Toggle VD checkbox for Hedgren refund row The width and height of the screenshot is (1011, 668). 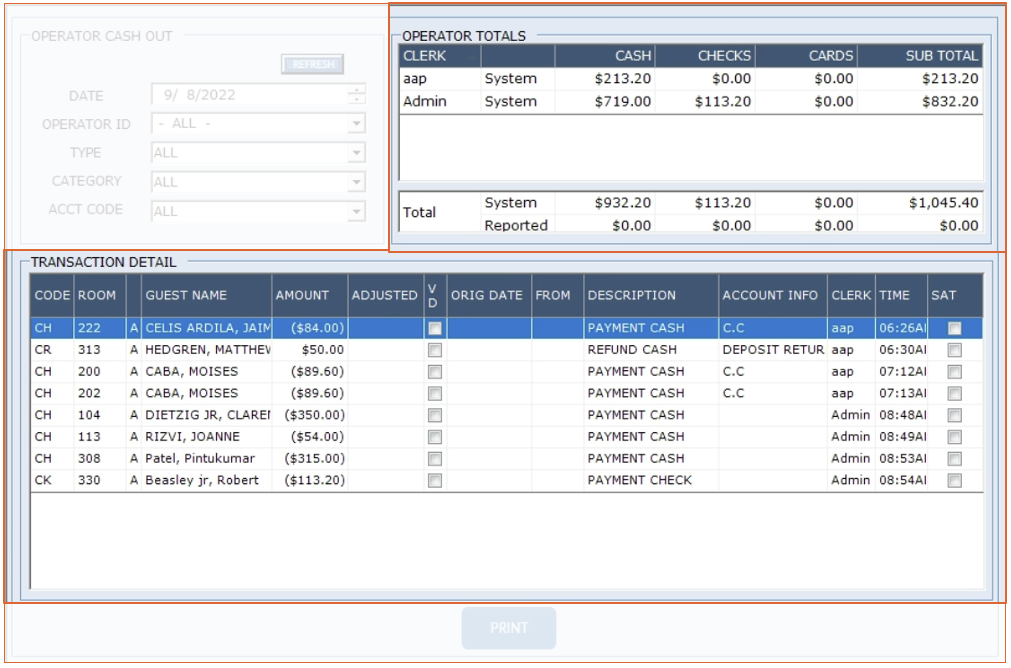pyautogui.click(x=435, y=350)
